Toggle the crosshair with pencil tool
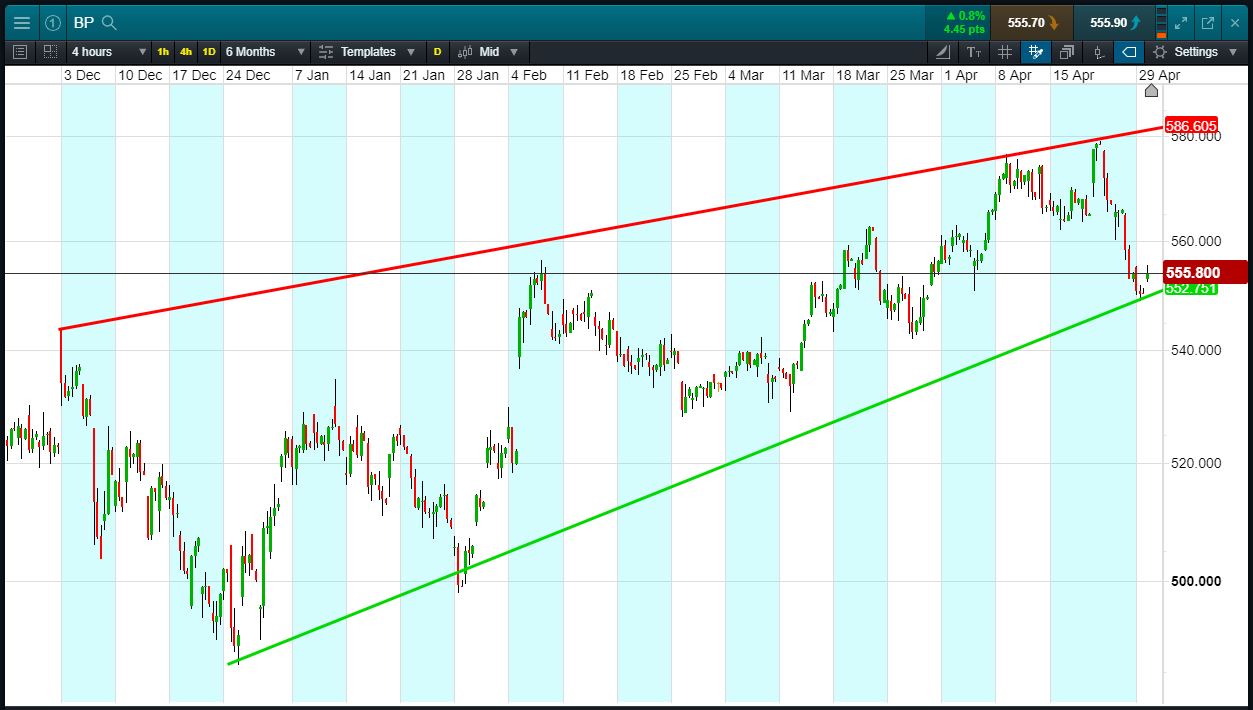Viewport: 1253px width, 710px height. (x=1036, y=52)
